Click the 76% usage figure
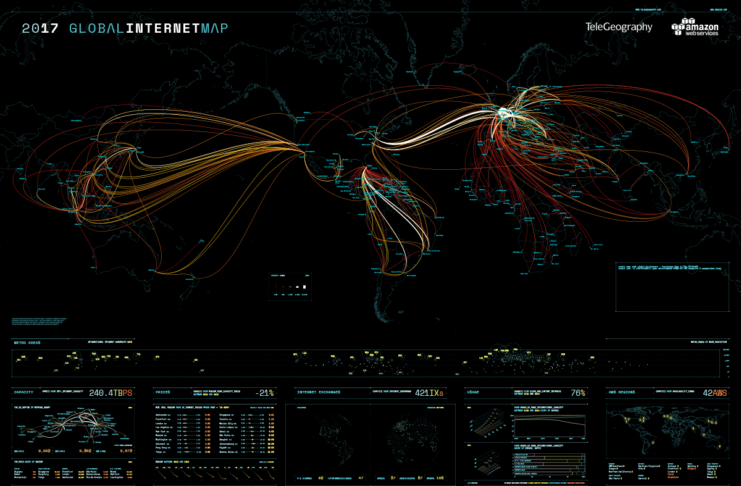The width and height of the screenshot is (741, 486). tap(578, 393)
